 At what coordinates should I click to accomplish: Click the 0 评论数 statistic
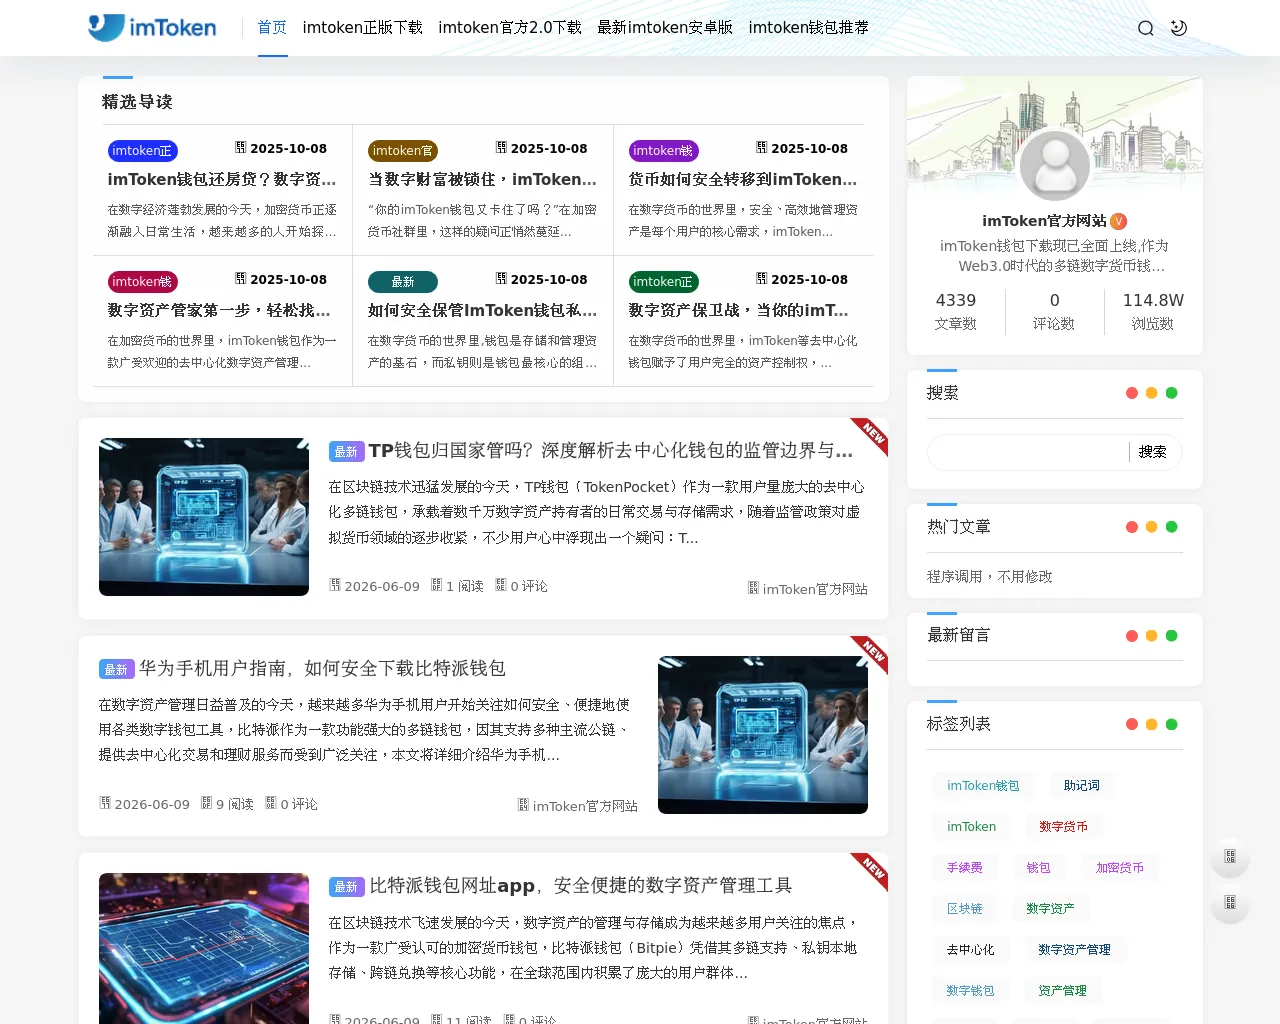point(1054,312)
